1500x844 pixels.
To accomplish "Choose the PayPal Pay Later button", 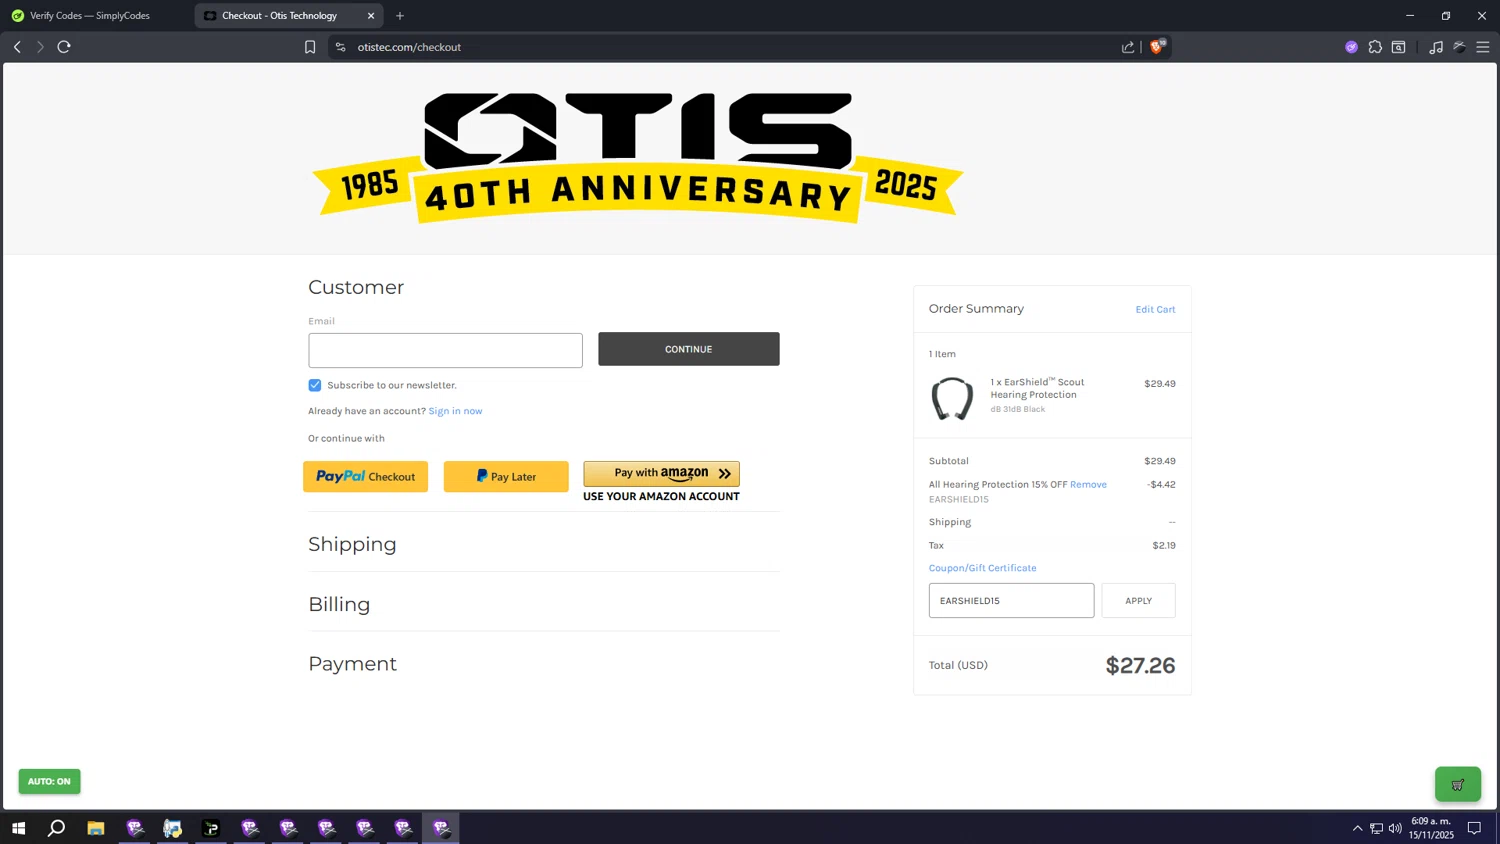I will [506, 476].
